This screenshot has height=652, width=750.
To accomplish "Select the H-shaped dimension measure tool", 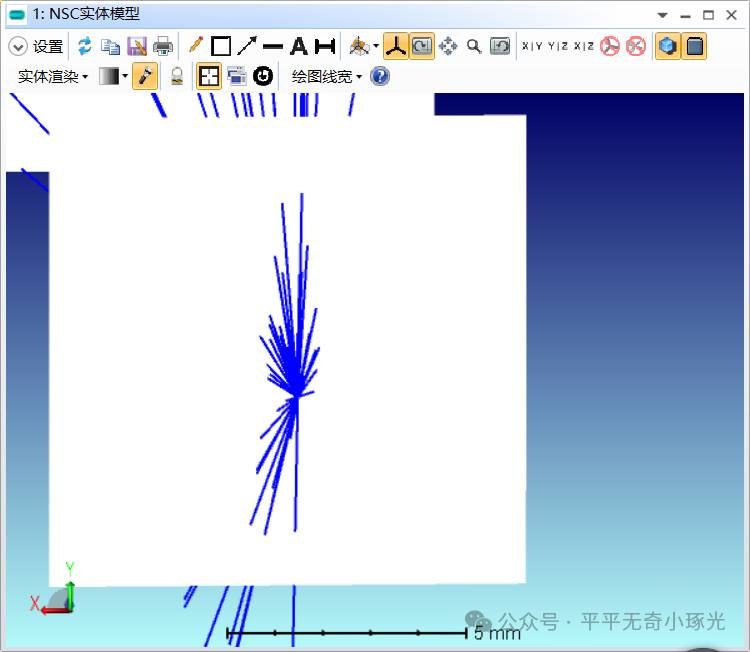I will pos(325,46).
